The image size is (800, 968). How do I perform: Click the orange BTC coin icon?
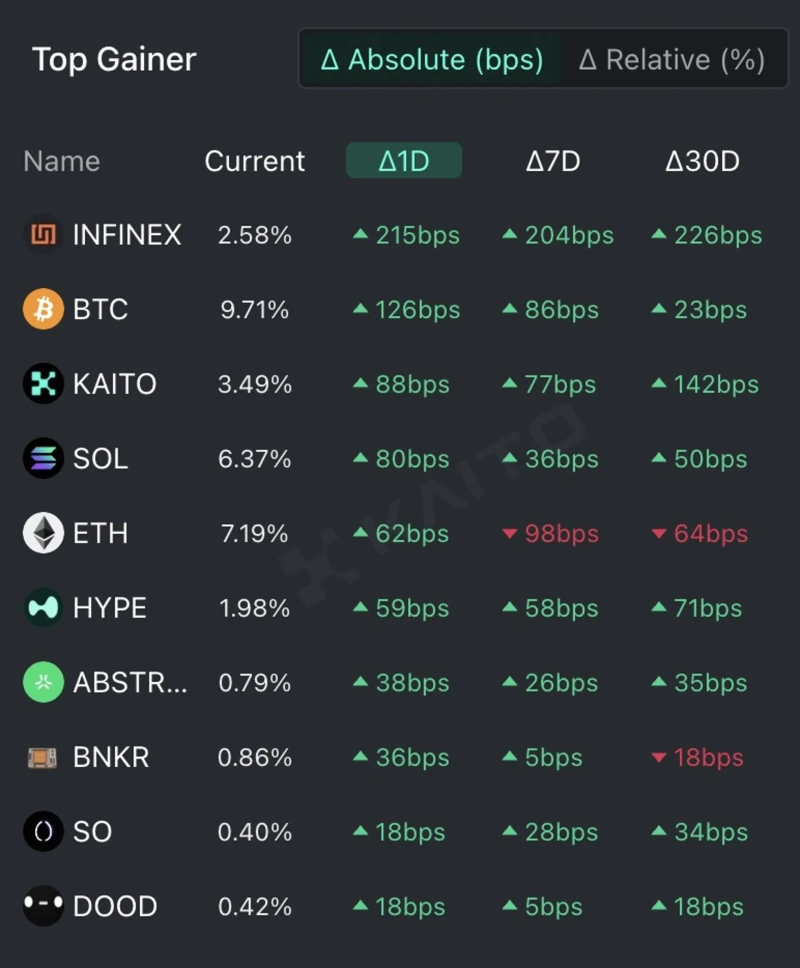pyautogui.click(x=43, y=310)
